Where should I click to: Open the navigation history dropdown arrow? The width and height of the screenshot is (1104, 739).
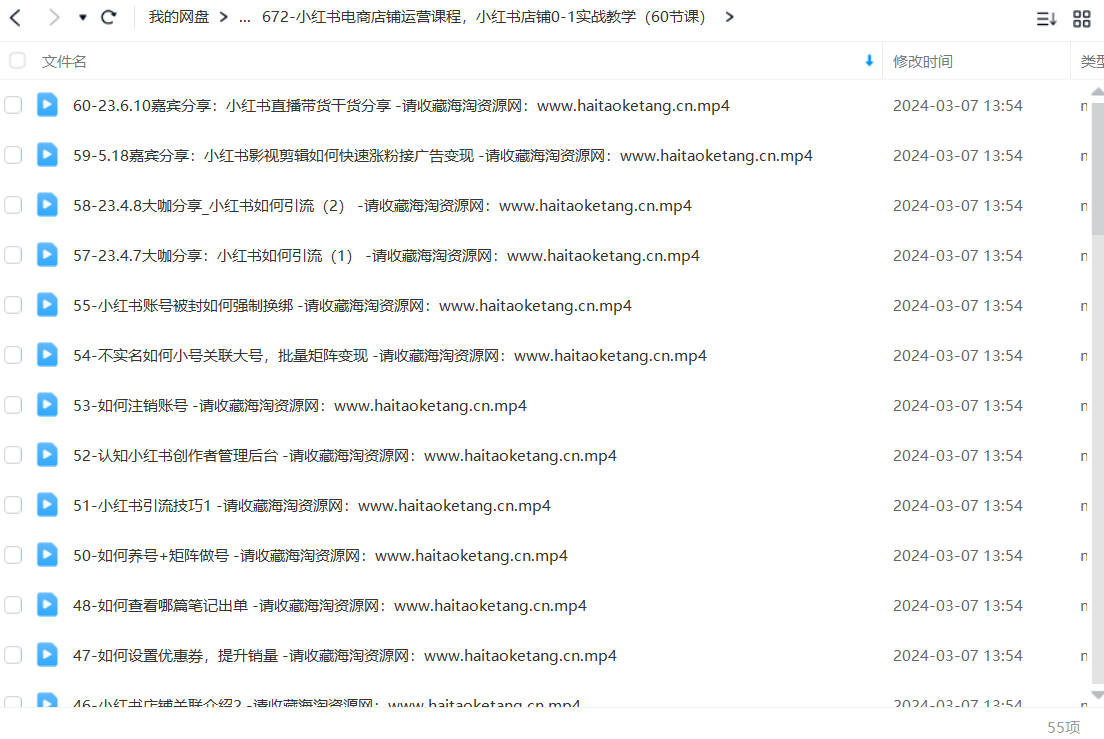(x=82, y=17)
